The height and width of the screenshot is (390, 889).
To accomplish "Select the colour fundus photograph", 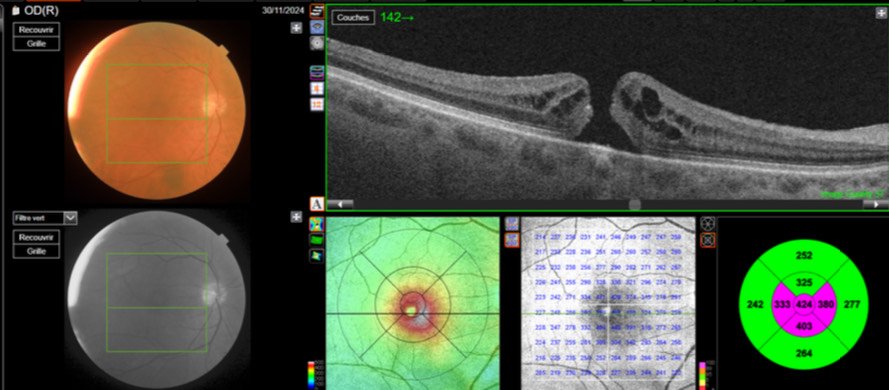I will (x=156, y=111).
